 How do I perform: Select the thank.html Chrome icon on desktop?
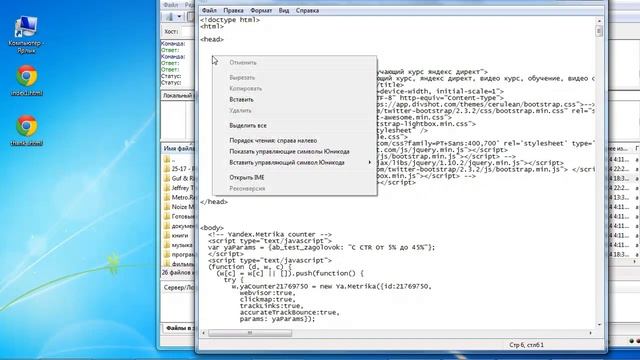click(x=27, y=131)
